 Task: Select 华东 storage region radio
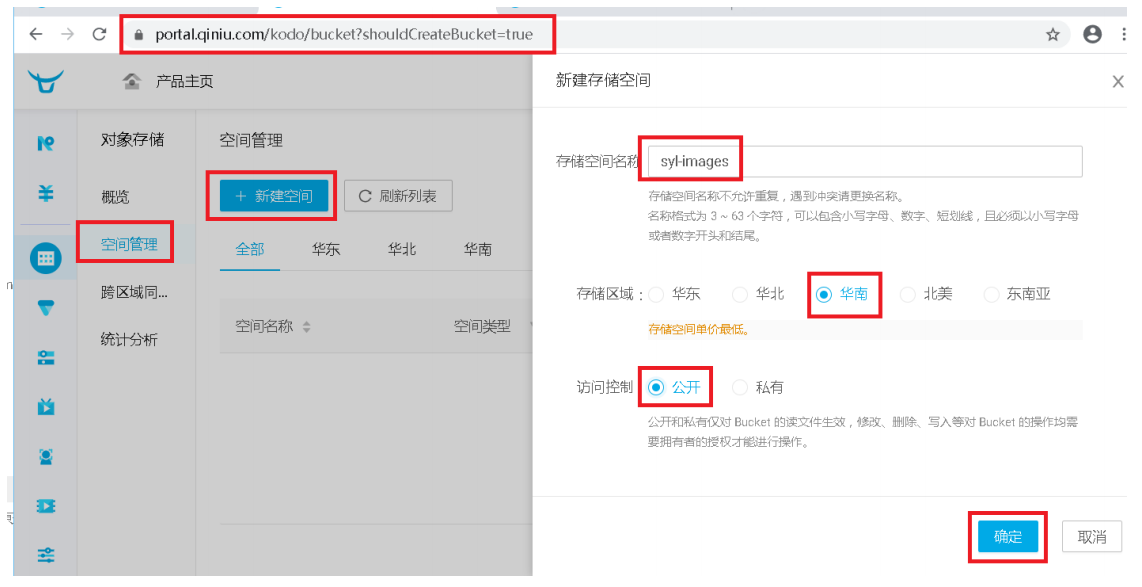[x=656, y=294]
